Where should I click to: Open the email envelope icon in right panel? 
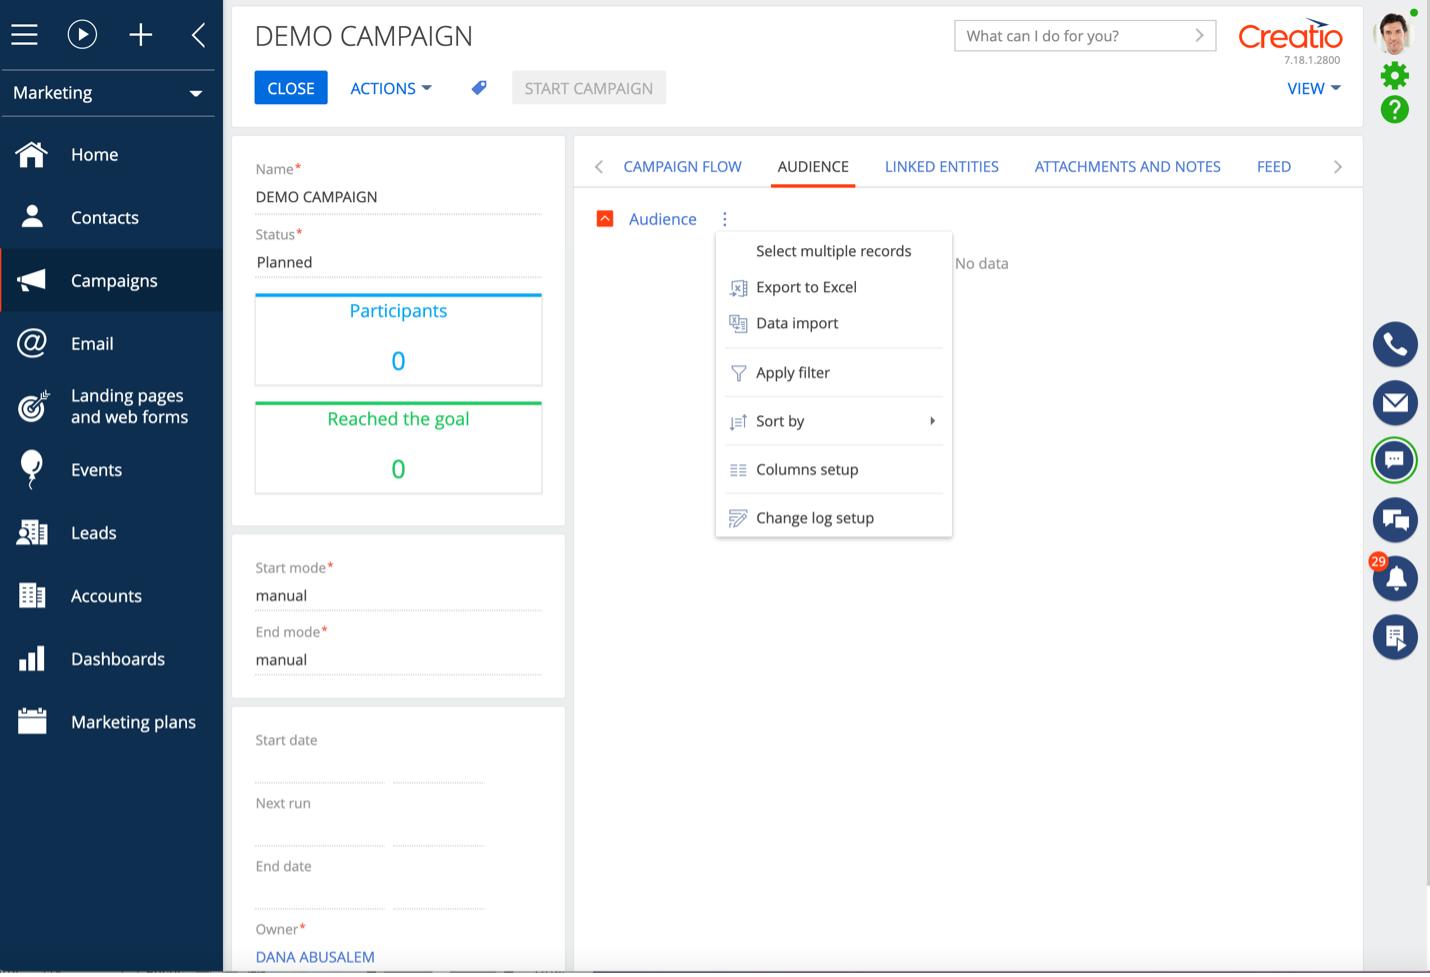coord(1394,403)
